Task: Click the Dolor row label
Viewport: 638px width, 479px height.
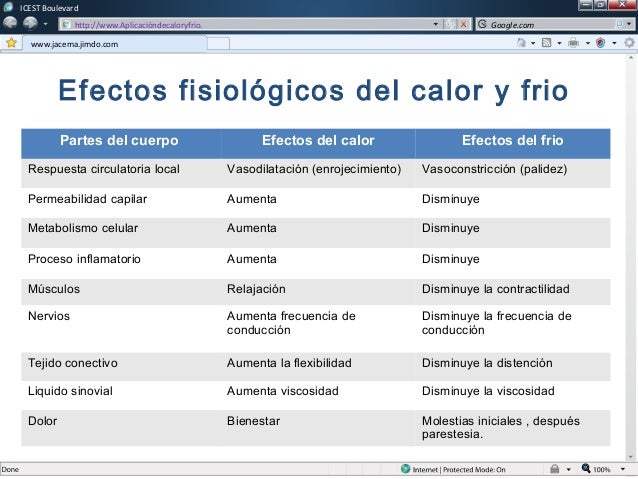Action: coord(42,421)
